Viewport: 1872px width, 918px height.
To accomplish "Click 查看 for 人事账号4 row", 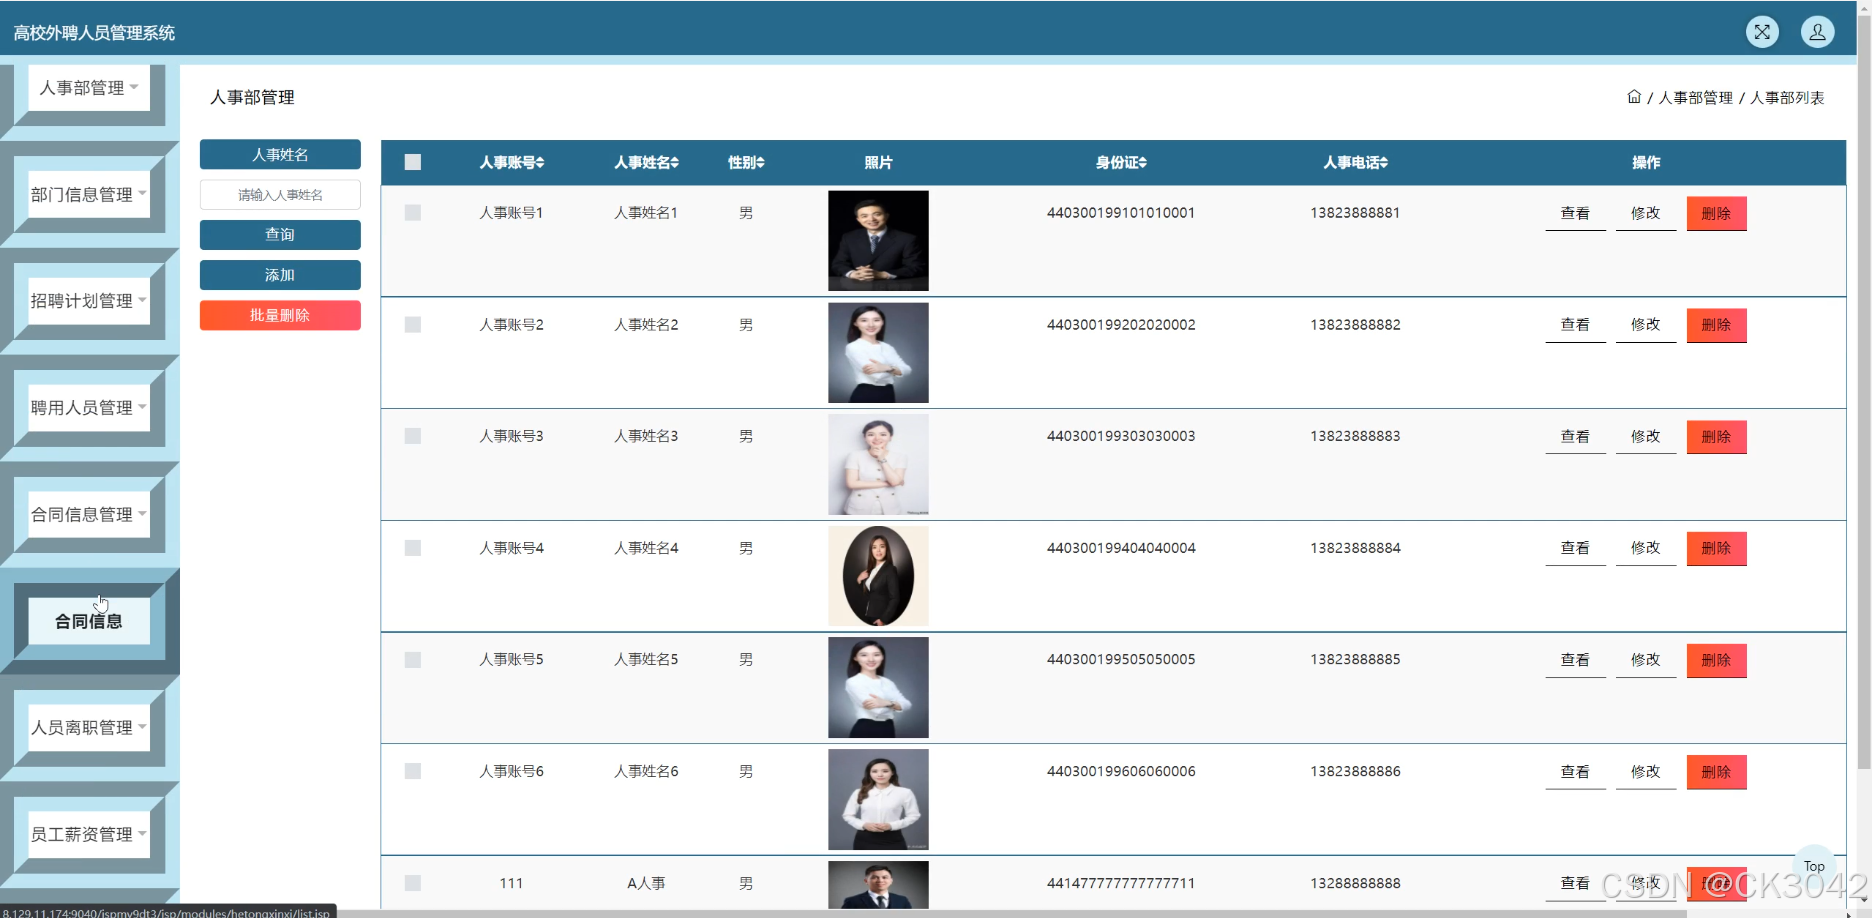I will [x=1575, y=548].
